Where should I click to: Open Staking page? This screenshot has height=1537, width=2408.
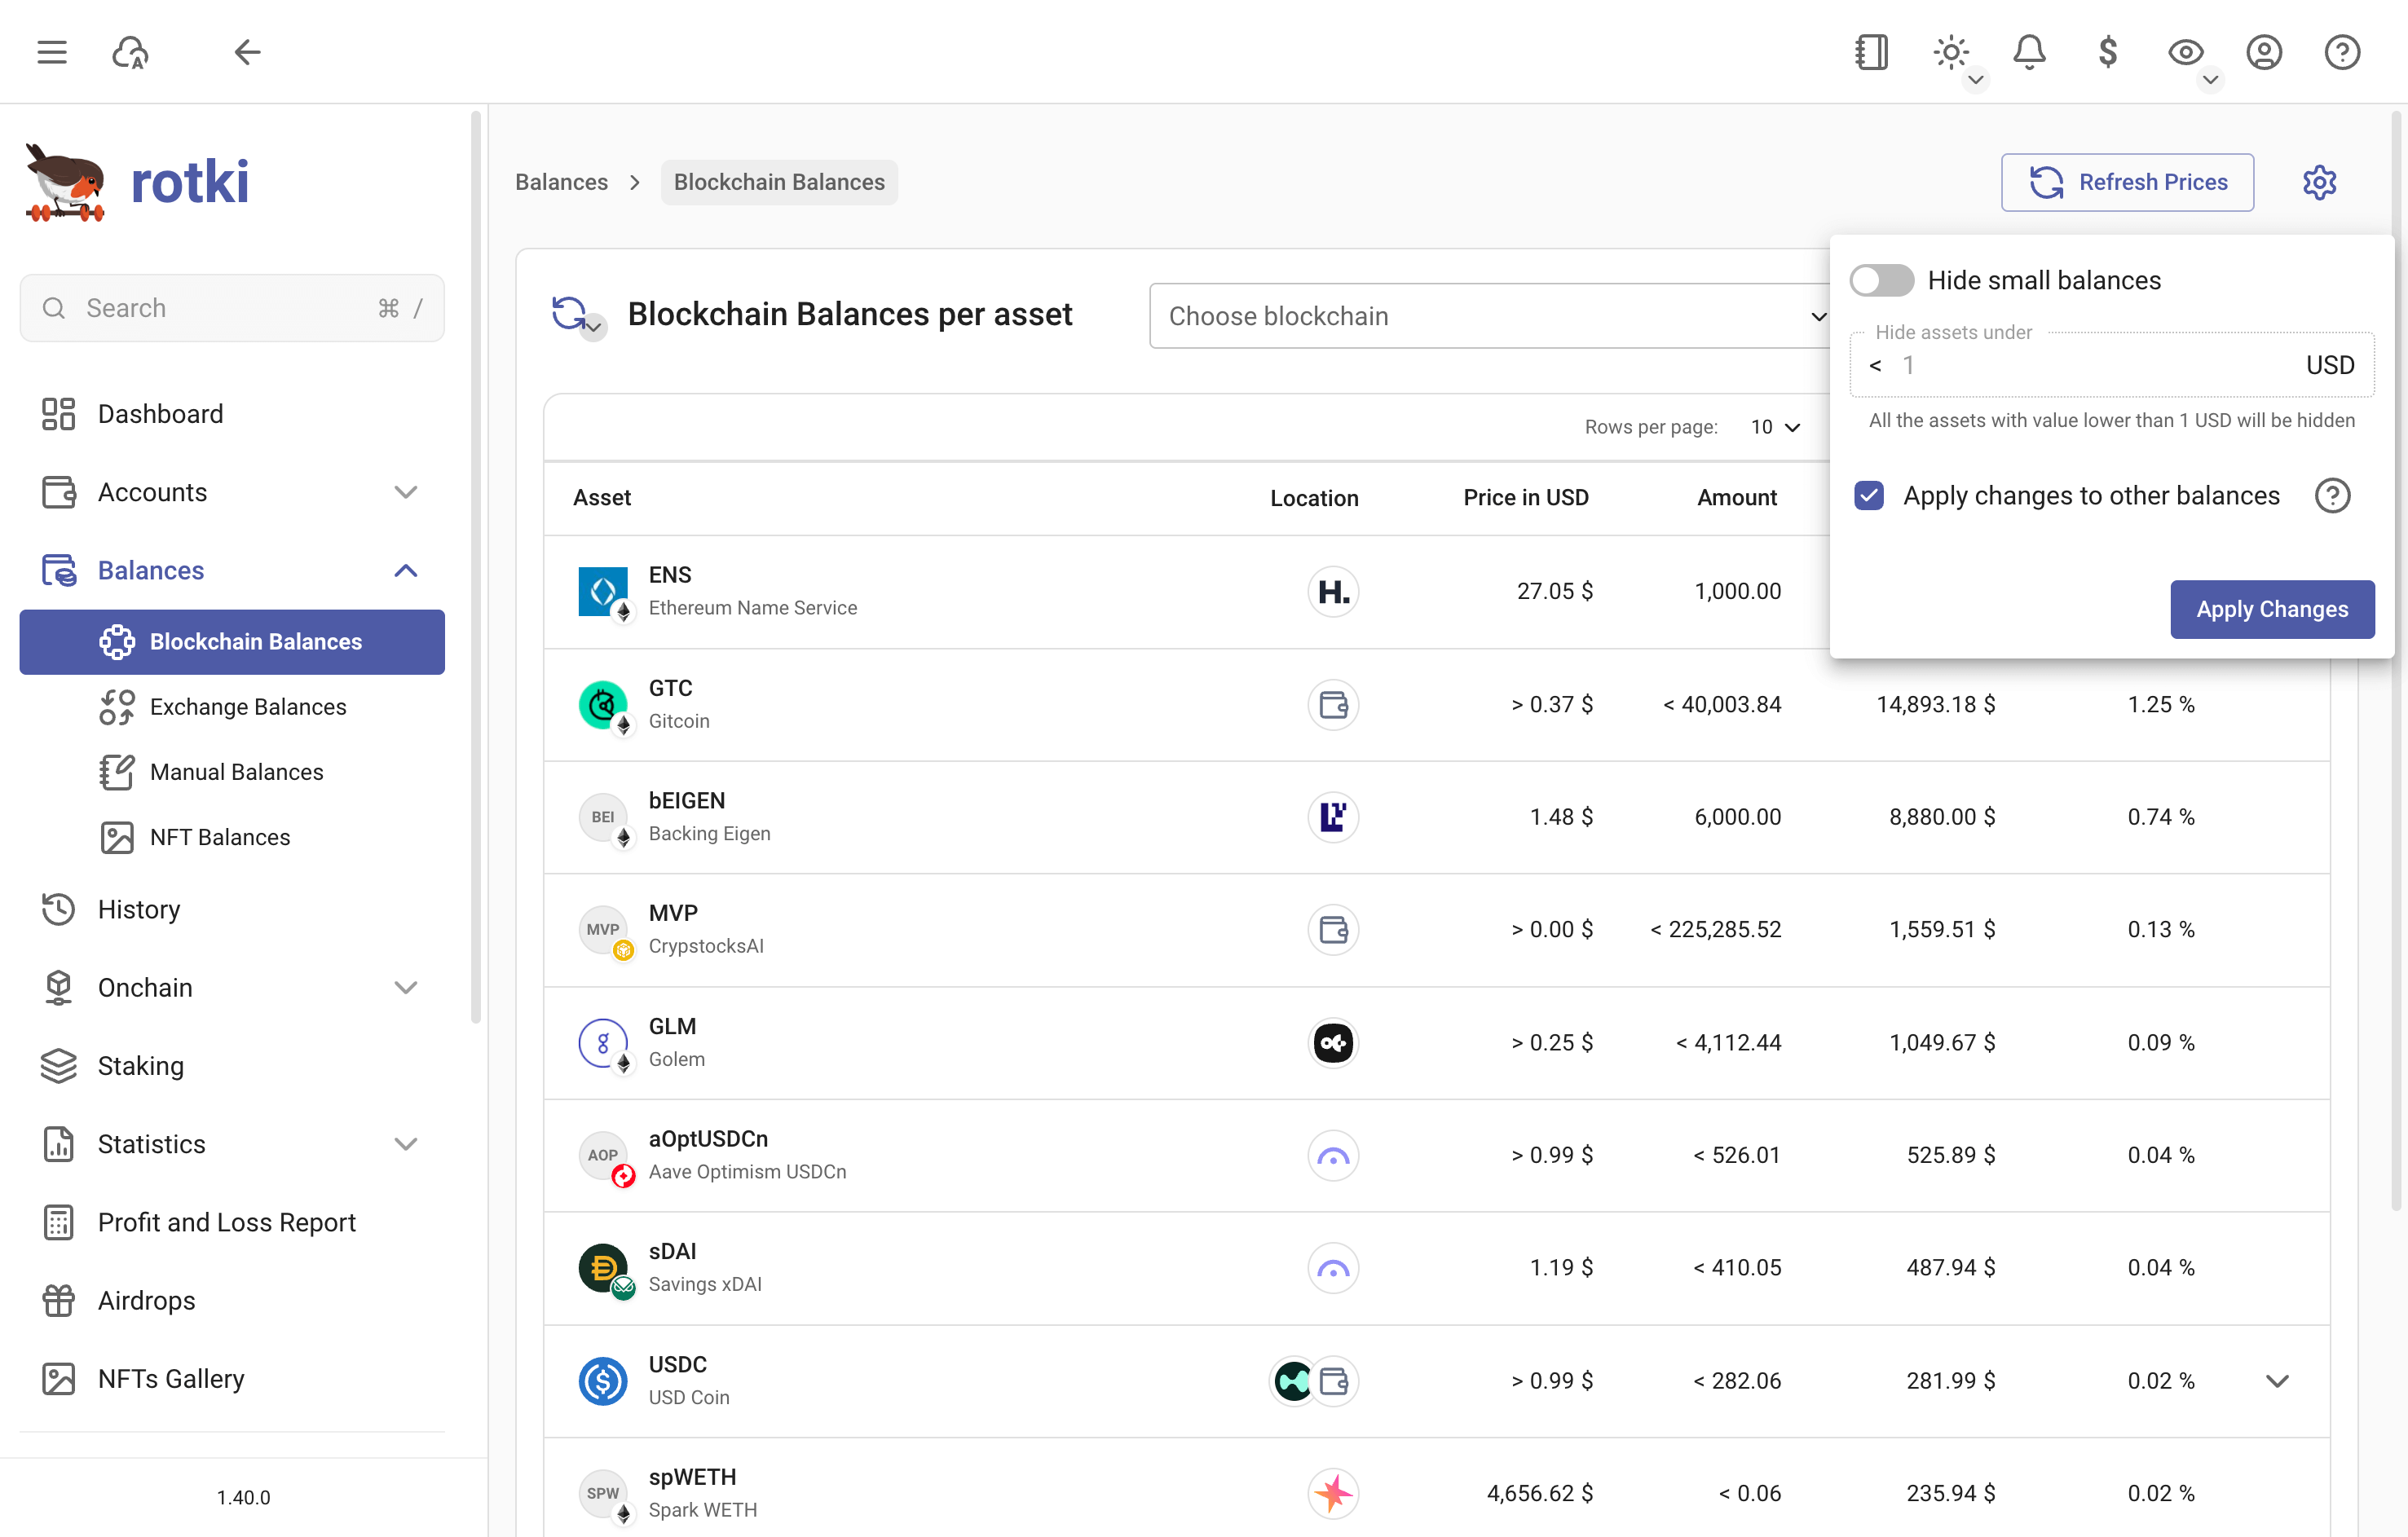point(232,1066)
